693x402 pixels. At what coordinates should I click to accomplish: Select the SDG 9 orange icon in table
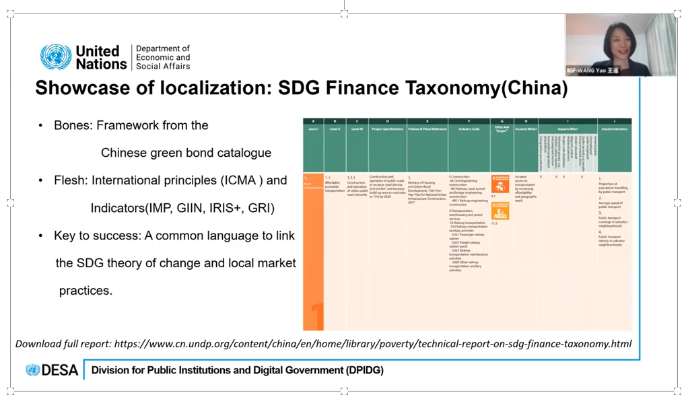coord(500,184)
